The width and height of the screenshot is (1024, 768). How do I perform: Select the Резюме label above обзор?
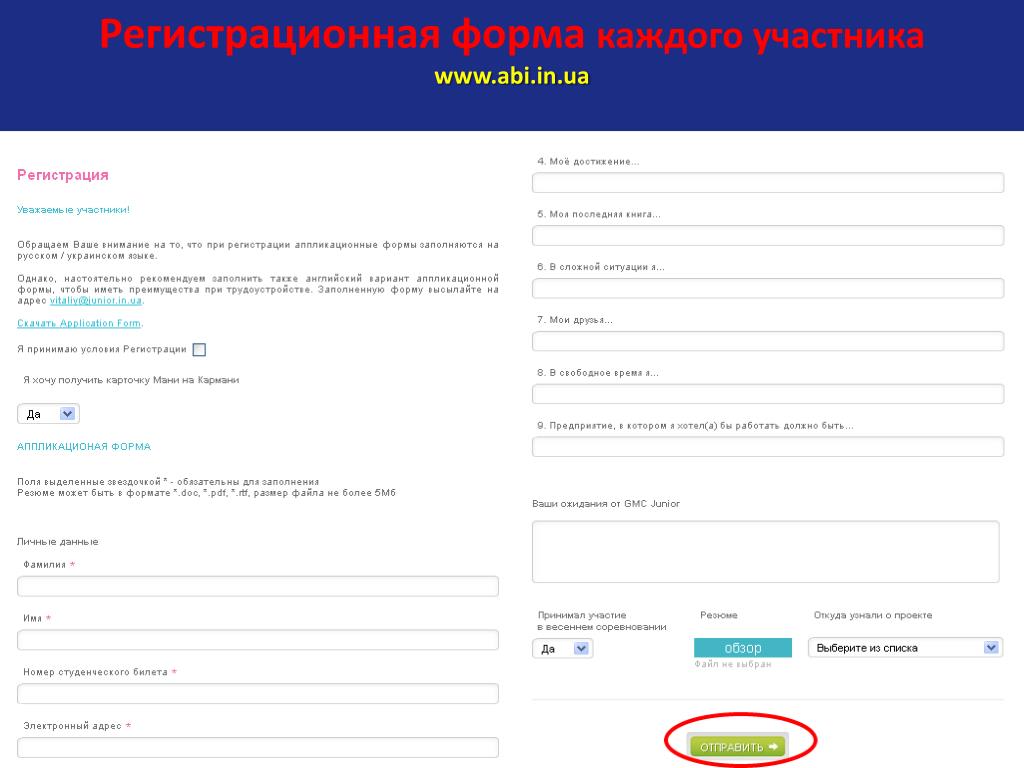(718, 615)
